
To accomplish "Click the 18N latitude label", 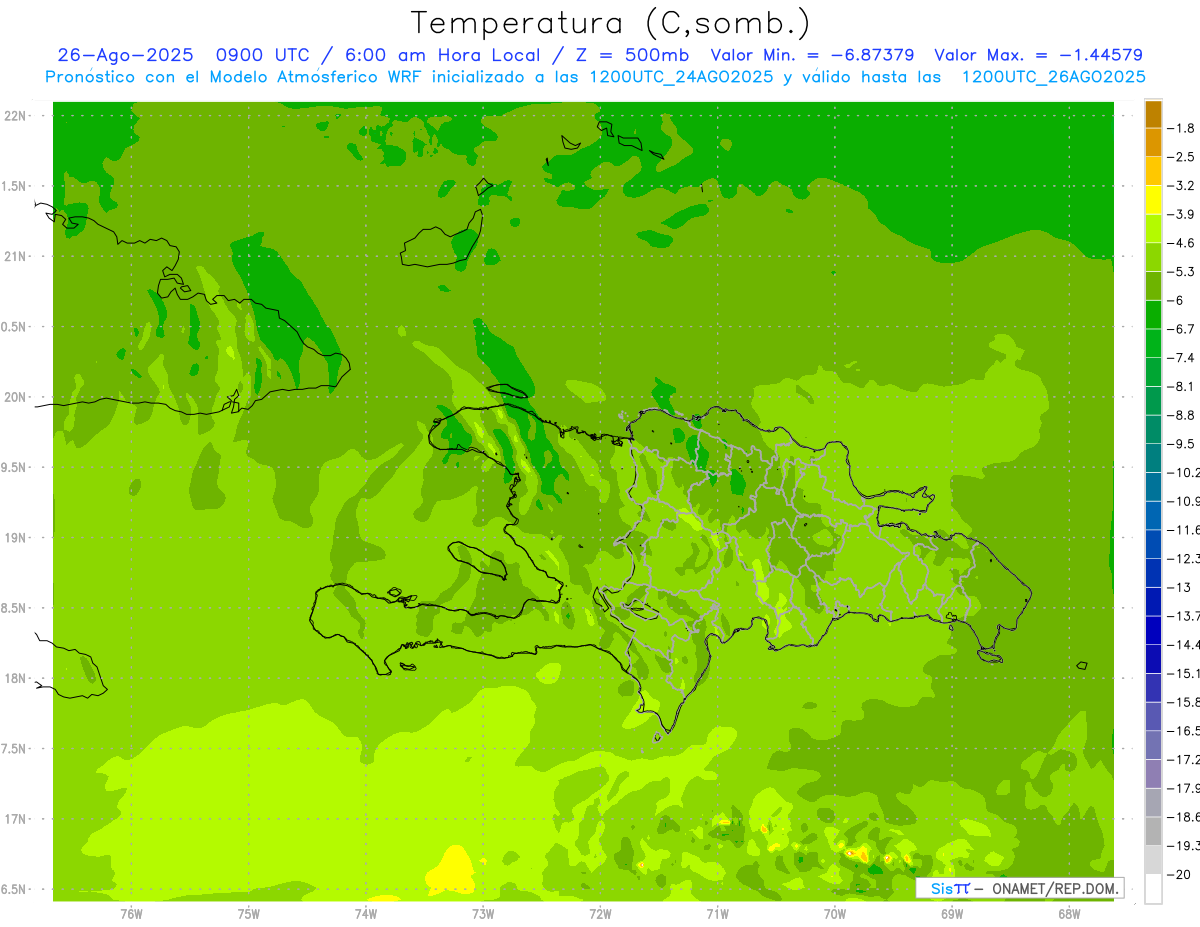I will 15,678.
